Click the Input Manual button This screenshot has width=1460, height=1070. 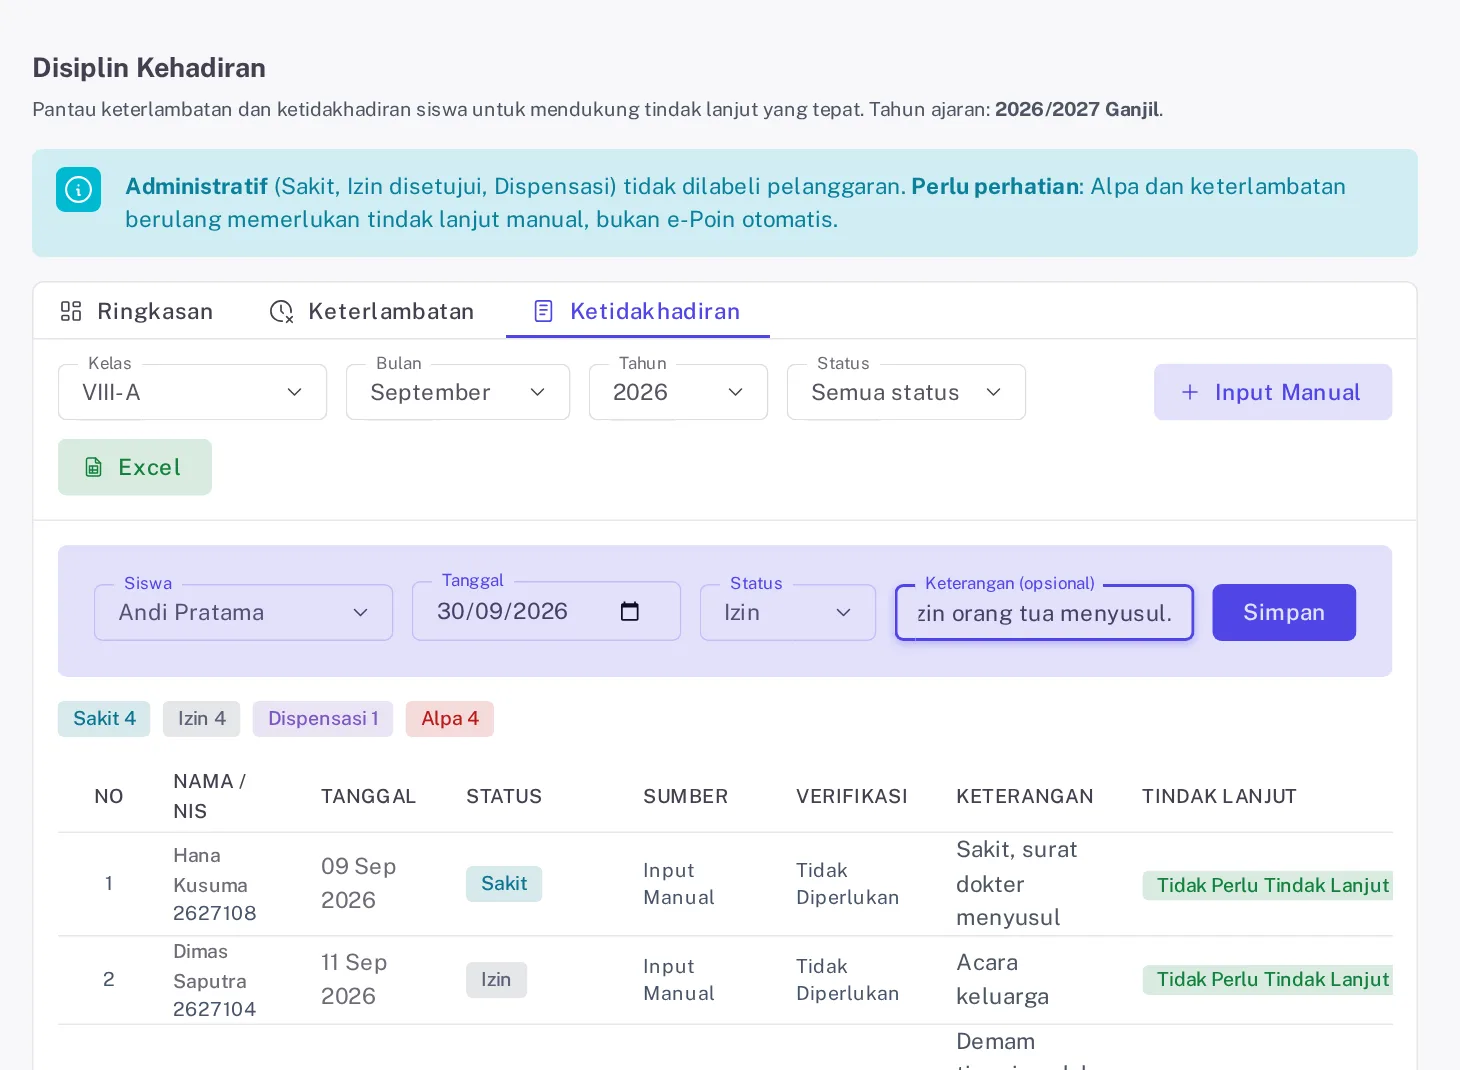(x=1273, y=392)
